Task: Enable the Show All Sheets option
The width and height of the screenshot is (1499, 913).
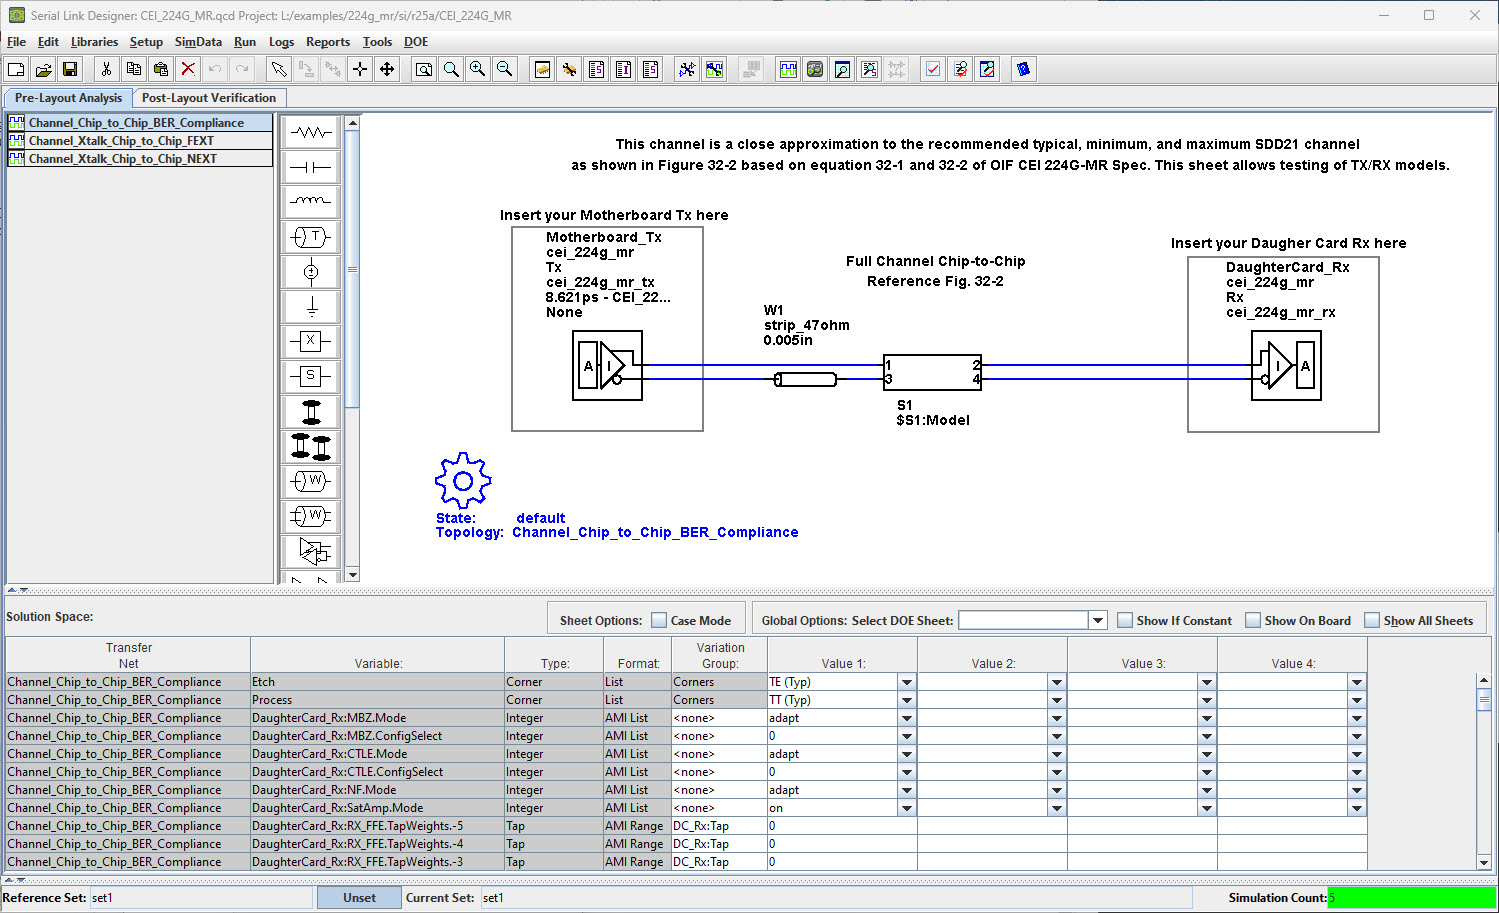Action: click(1372, 620)
